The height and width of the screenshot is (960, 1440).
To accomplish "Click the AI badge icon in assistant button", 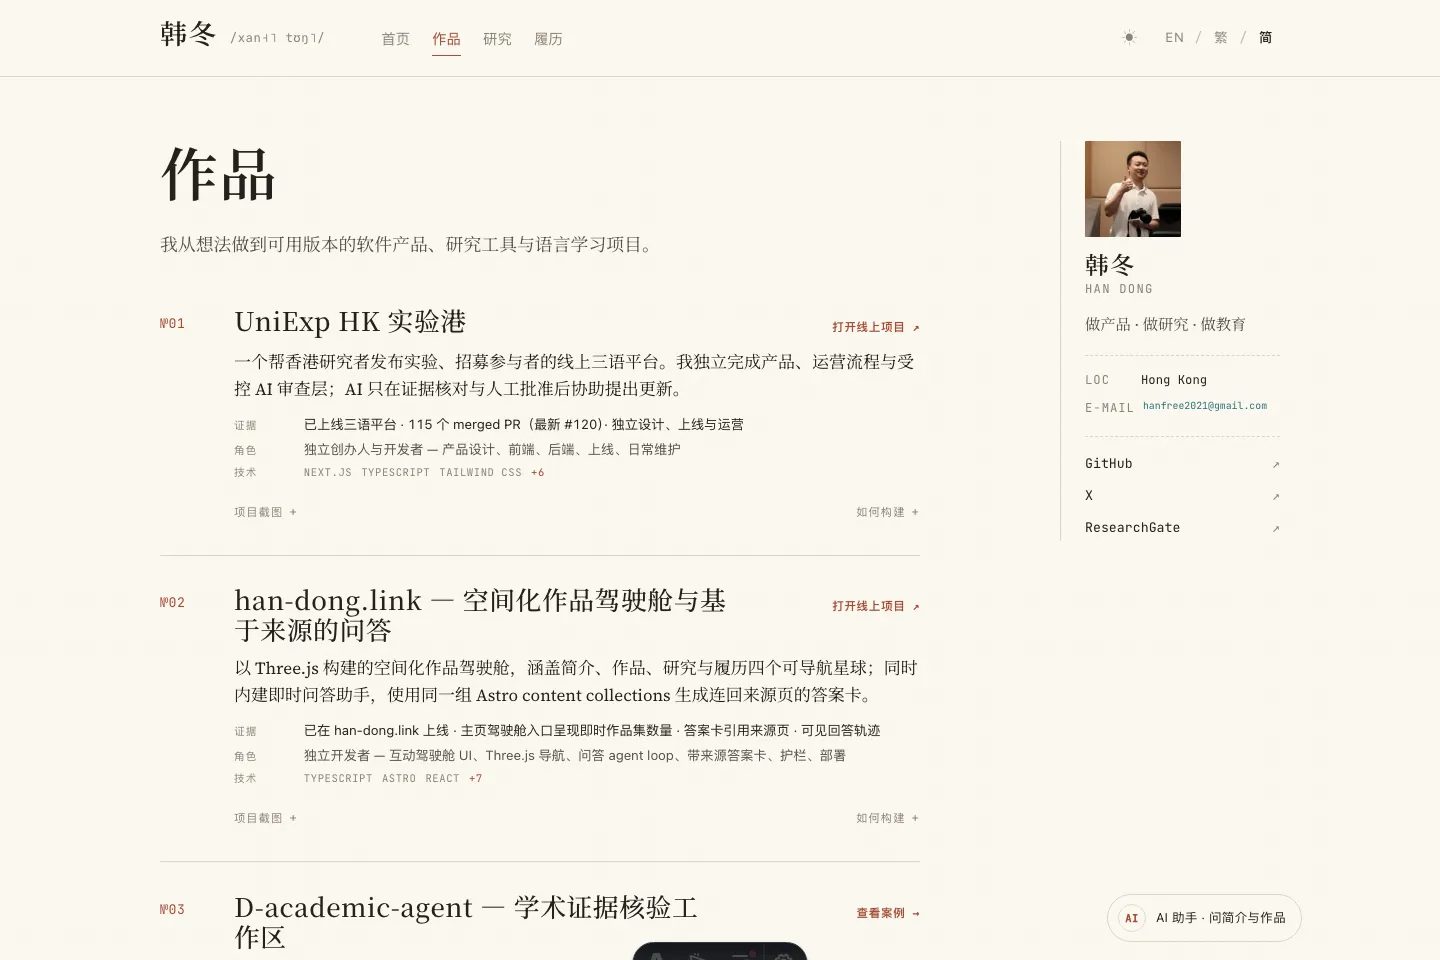I will point(1132,918).
